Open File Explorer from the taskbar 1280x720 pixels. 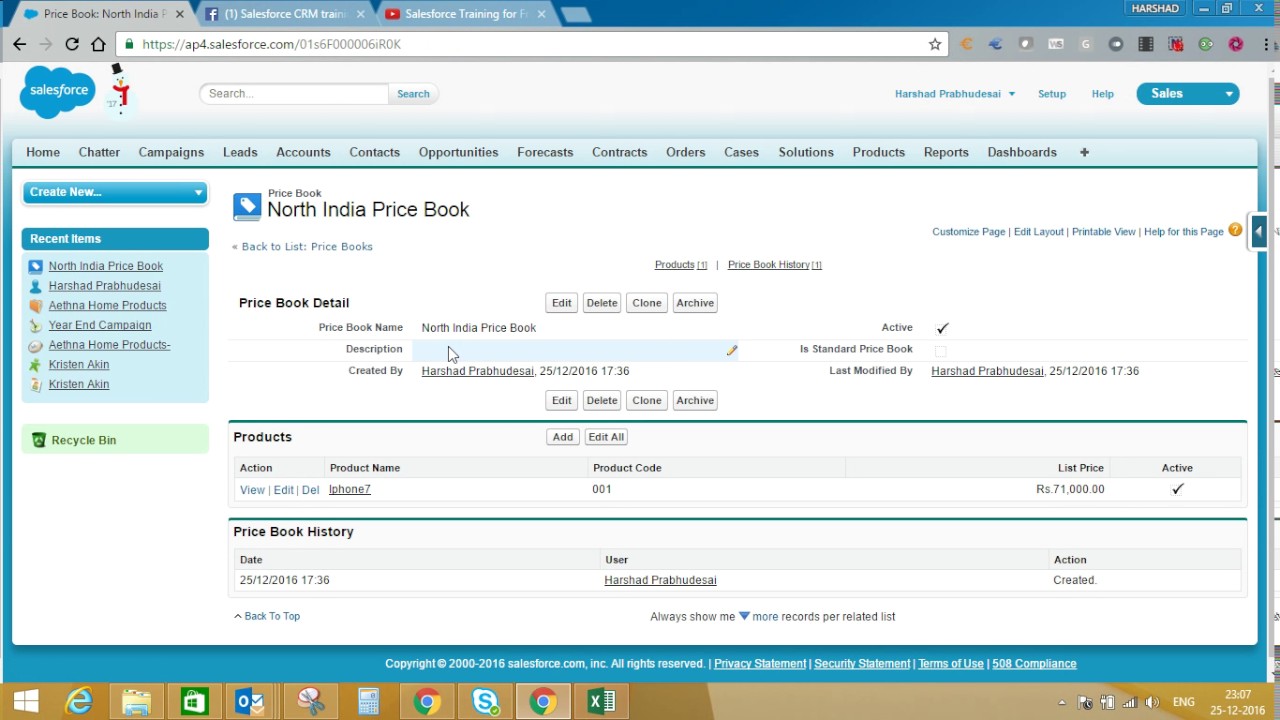coord(137,701)
